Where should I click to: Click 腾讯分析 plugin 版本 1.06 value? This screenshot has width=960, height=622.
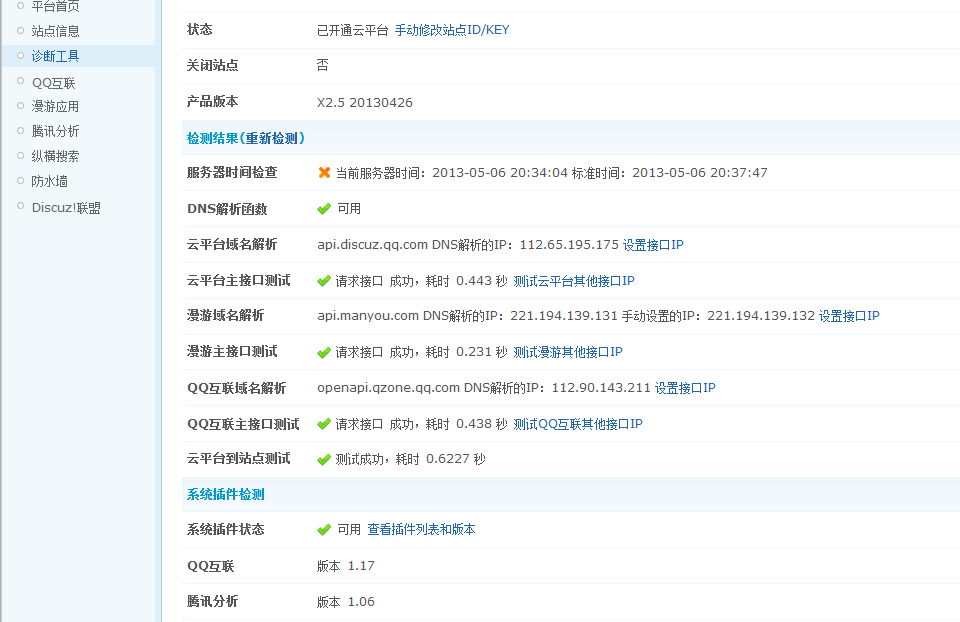click(345, 602)
